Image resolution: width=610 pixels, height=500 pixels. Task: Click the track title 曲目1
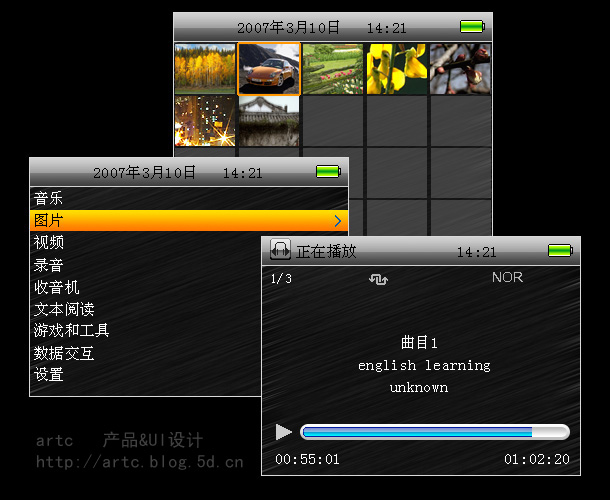coord(419,343)
